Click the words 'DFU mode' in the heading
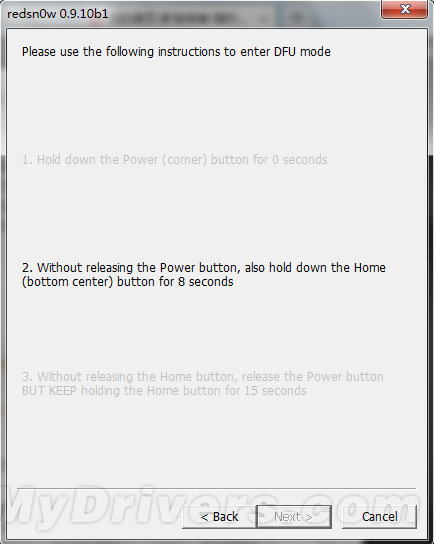 tap(302, 52)
